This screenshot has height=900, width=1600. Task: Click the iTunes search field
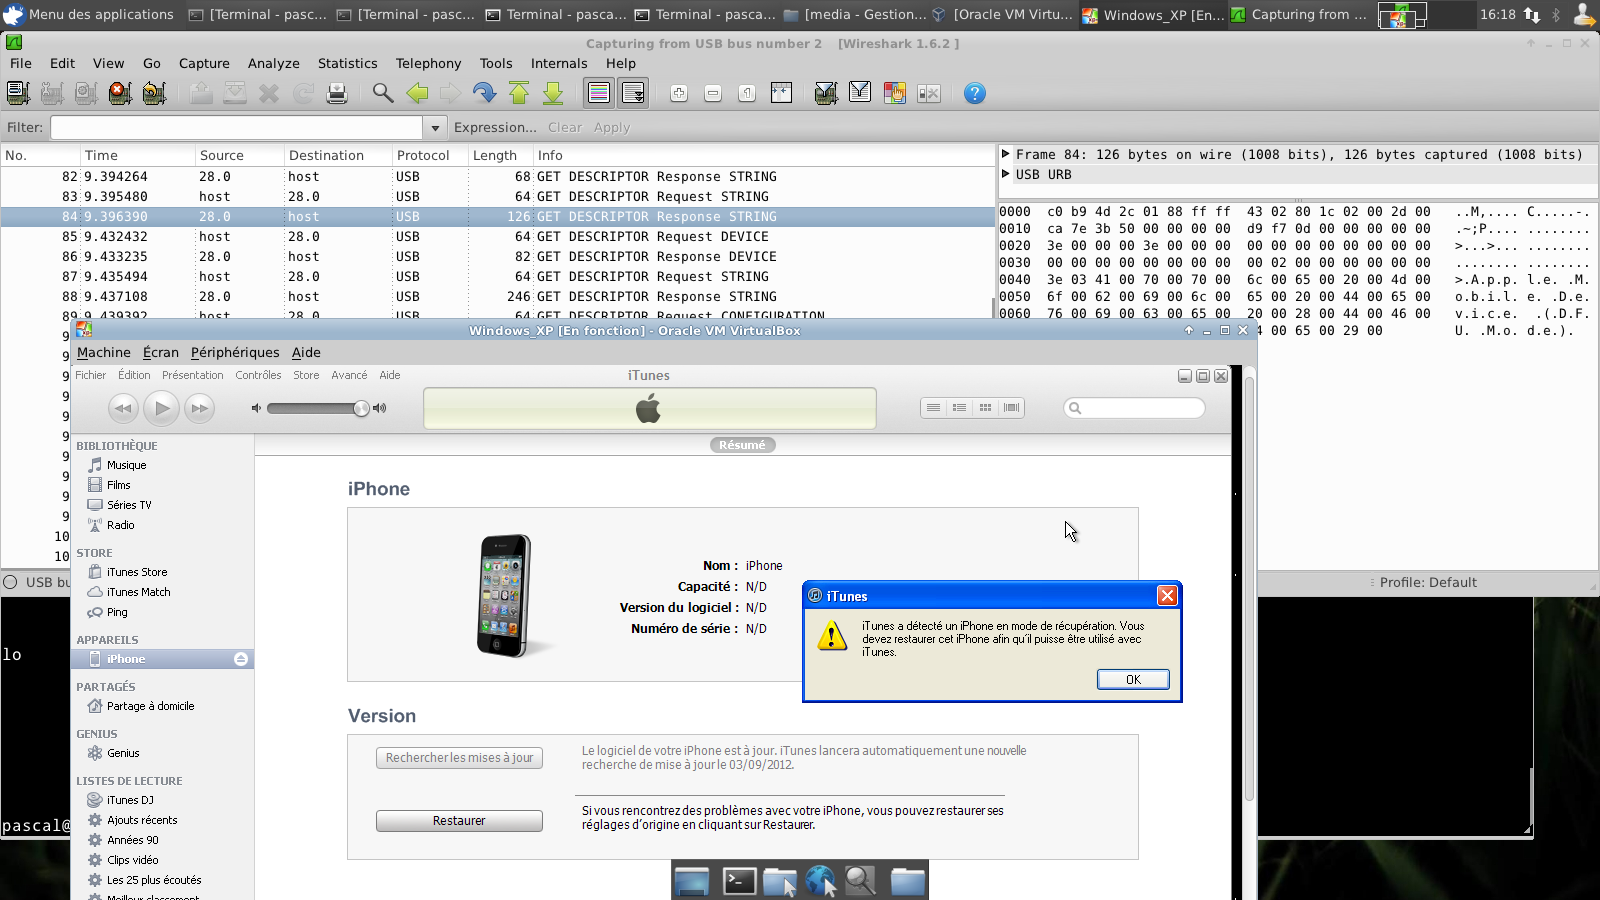[1134, 408]
